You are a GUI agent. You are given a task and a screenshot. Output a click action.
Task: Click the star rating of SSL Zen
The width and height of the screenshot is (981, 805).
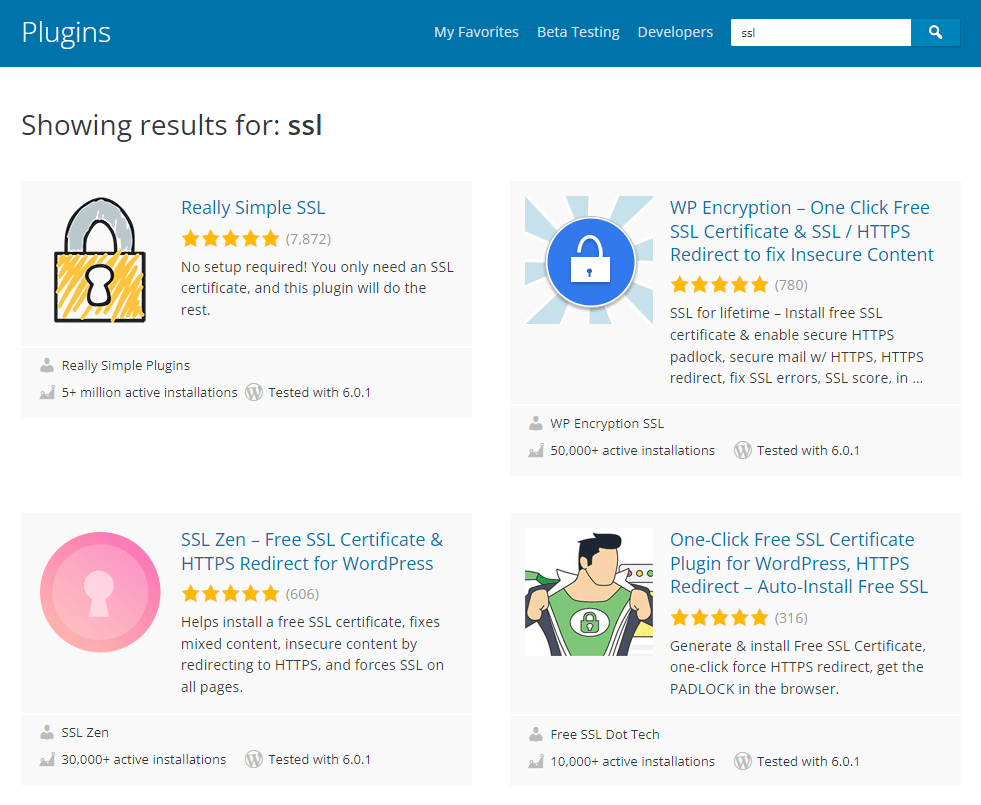coord(230,594)
